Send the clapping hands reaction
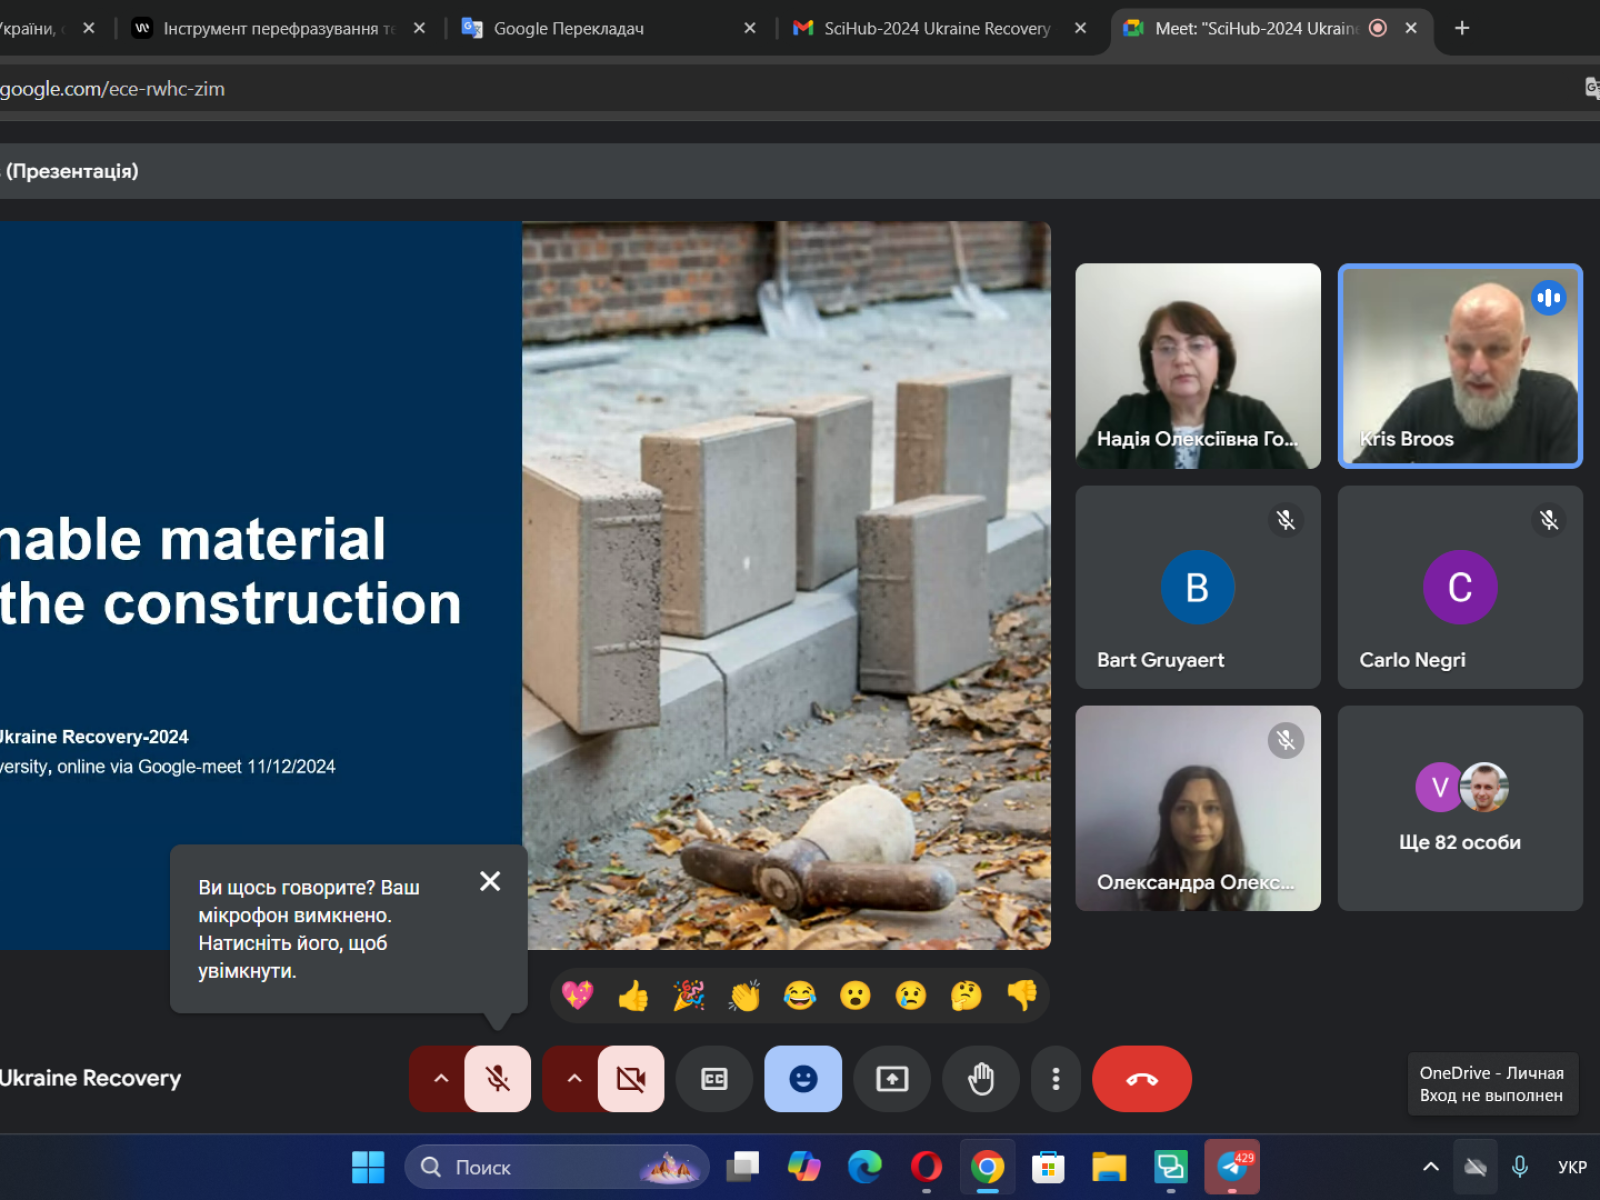 tap(745, 995)
